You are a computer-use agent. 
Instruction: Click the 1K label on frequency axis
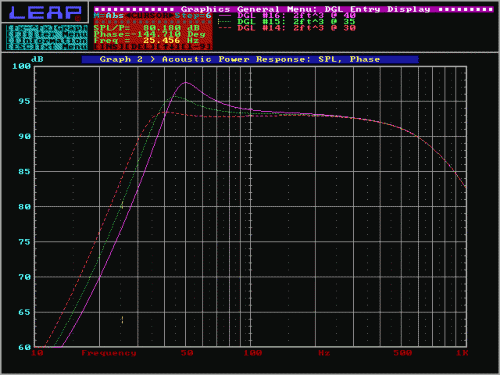tap(462, 353)
